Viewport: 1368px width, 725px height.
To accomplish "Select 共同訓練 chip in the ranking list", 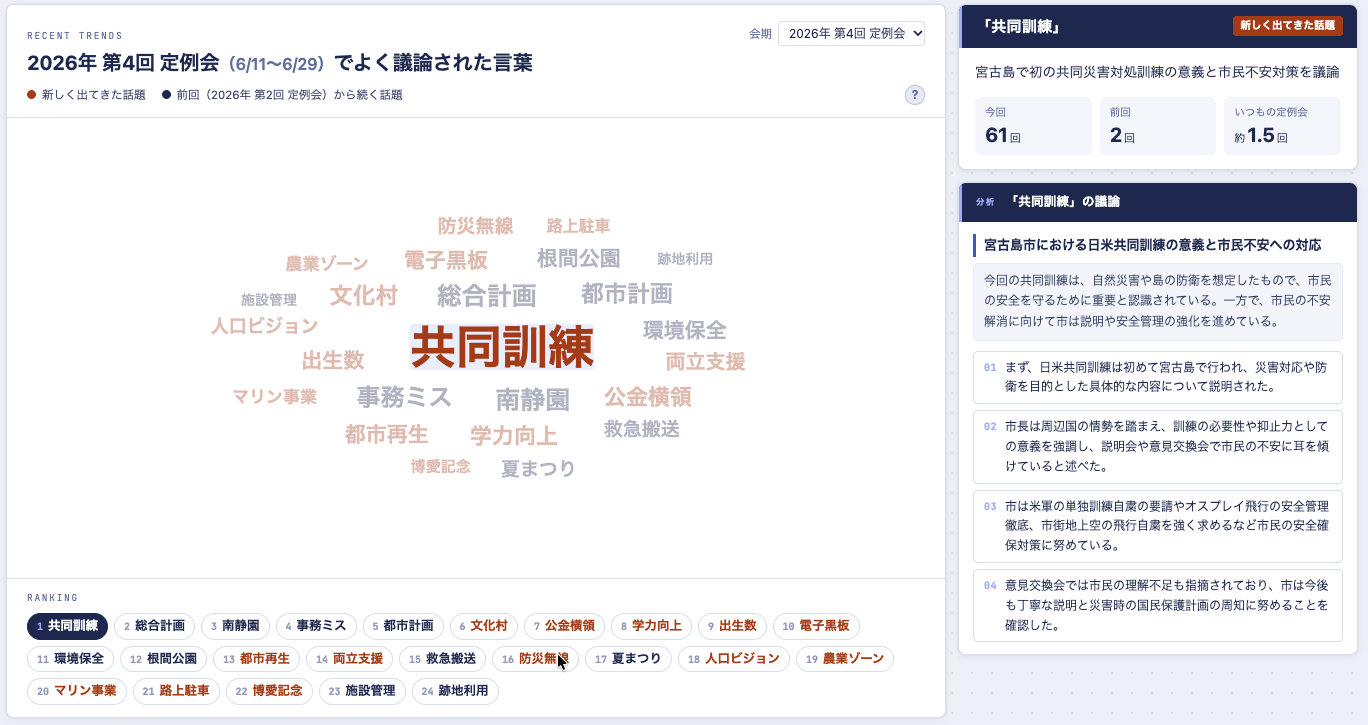I will pos(67,626).
